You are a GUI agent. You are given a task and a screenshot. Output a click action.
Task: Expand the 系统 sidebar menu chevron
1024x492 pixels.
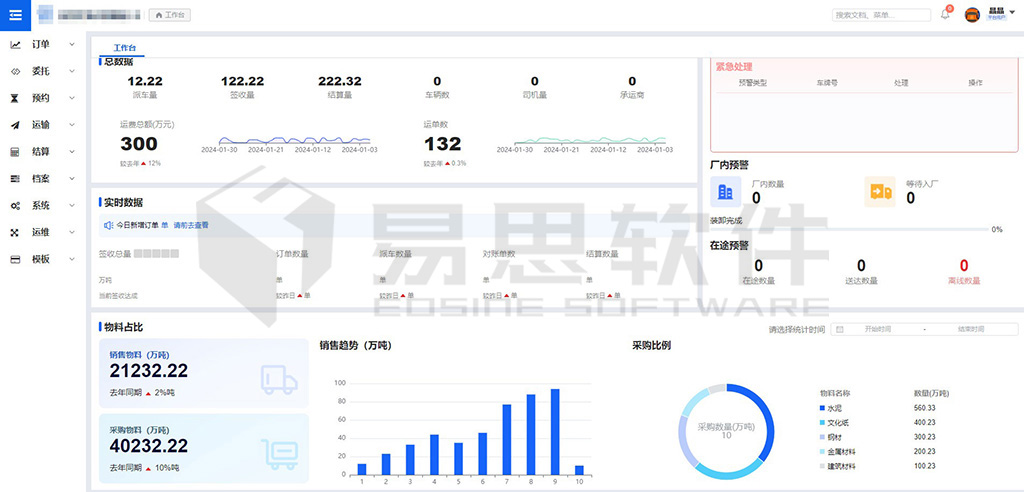tap(72, 205)
